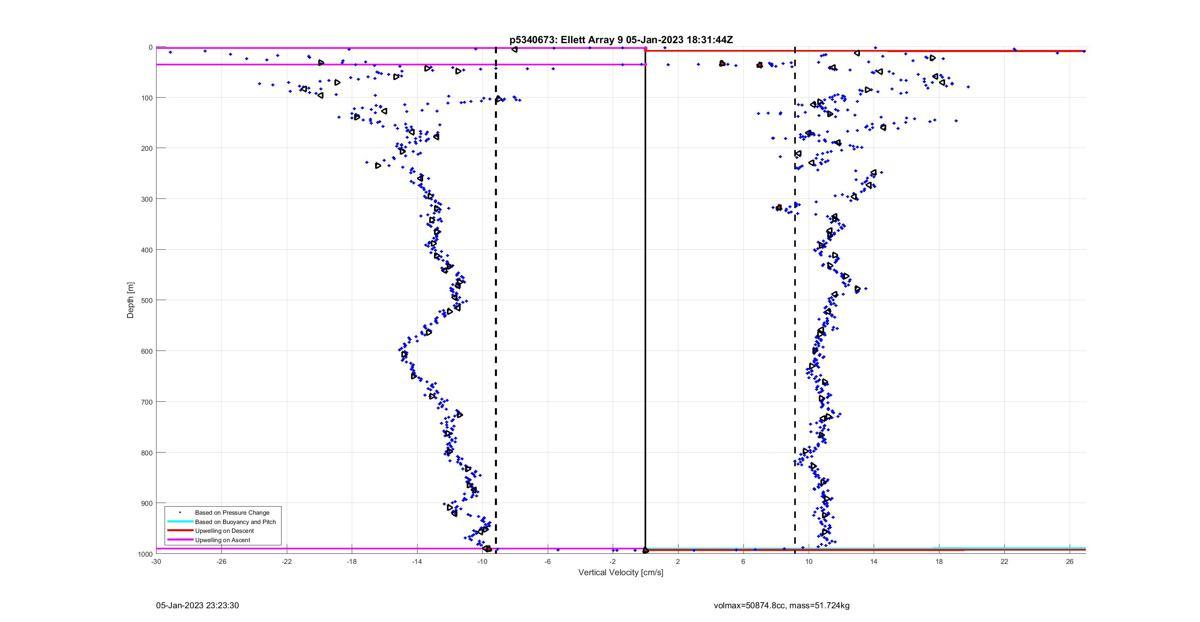
Task: Click the dark red line sample in the legend
Action: pyautogui.click(x=179, y=530)
